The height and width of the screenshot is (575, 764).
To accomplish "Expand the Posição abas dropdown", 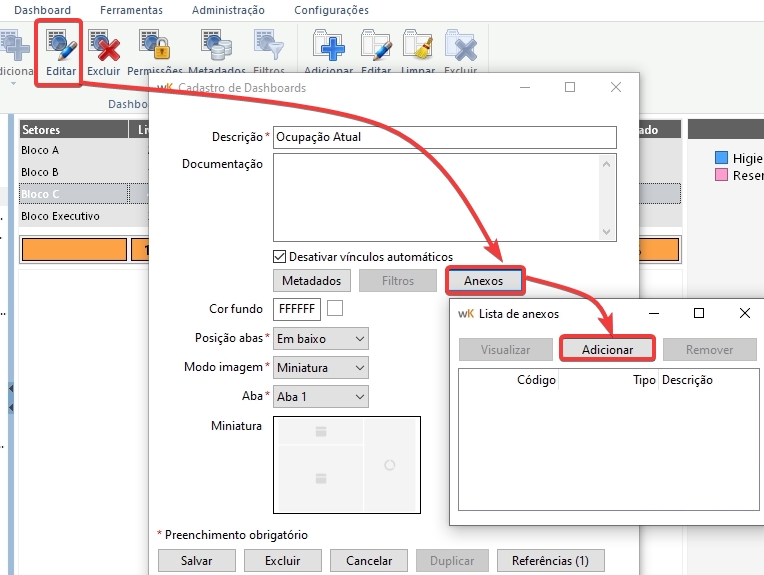I will click(x=321, y=339).
